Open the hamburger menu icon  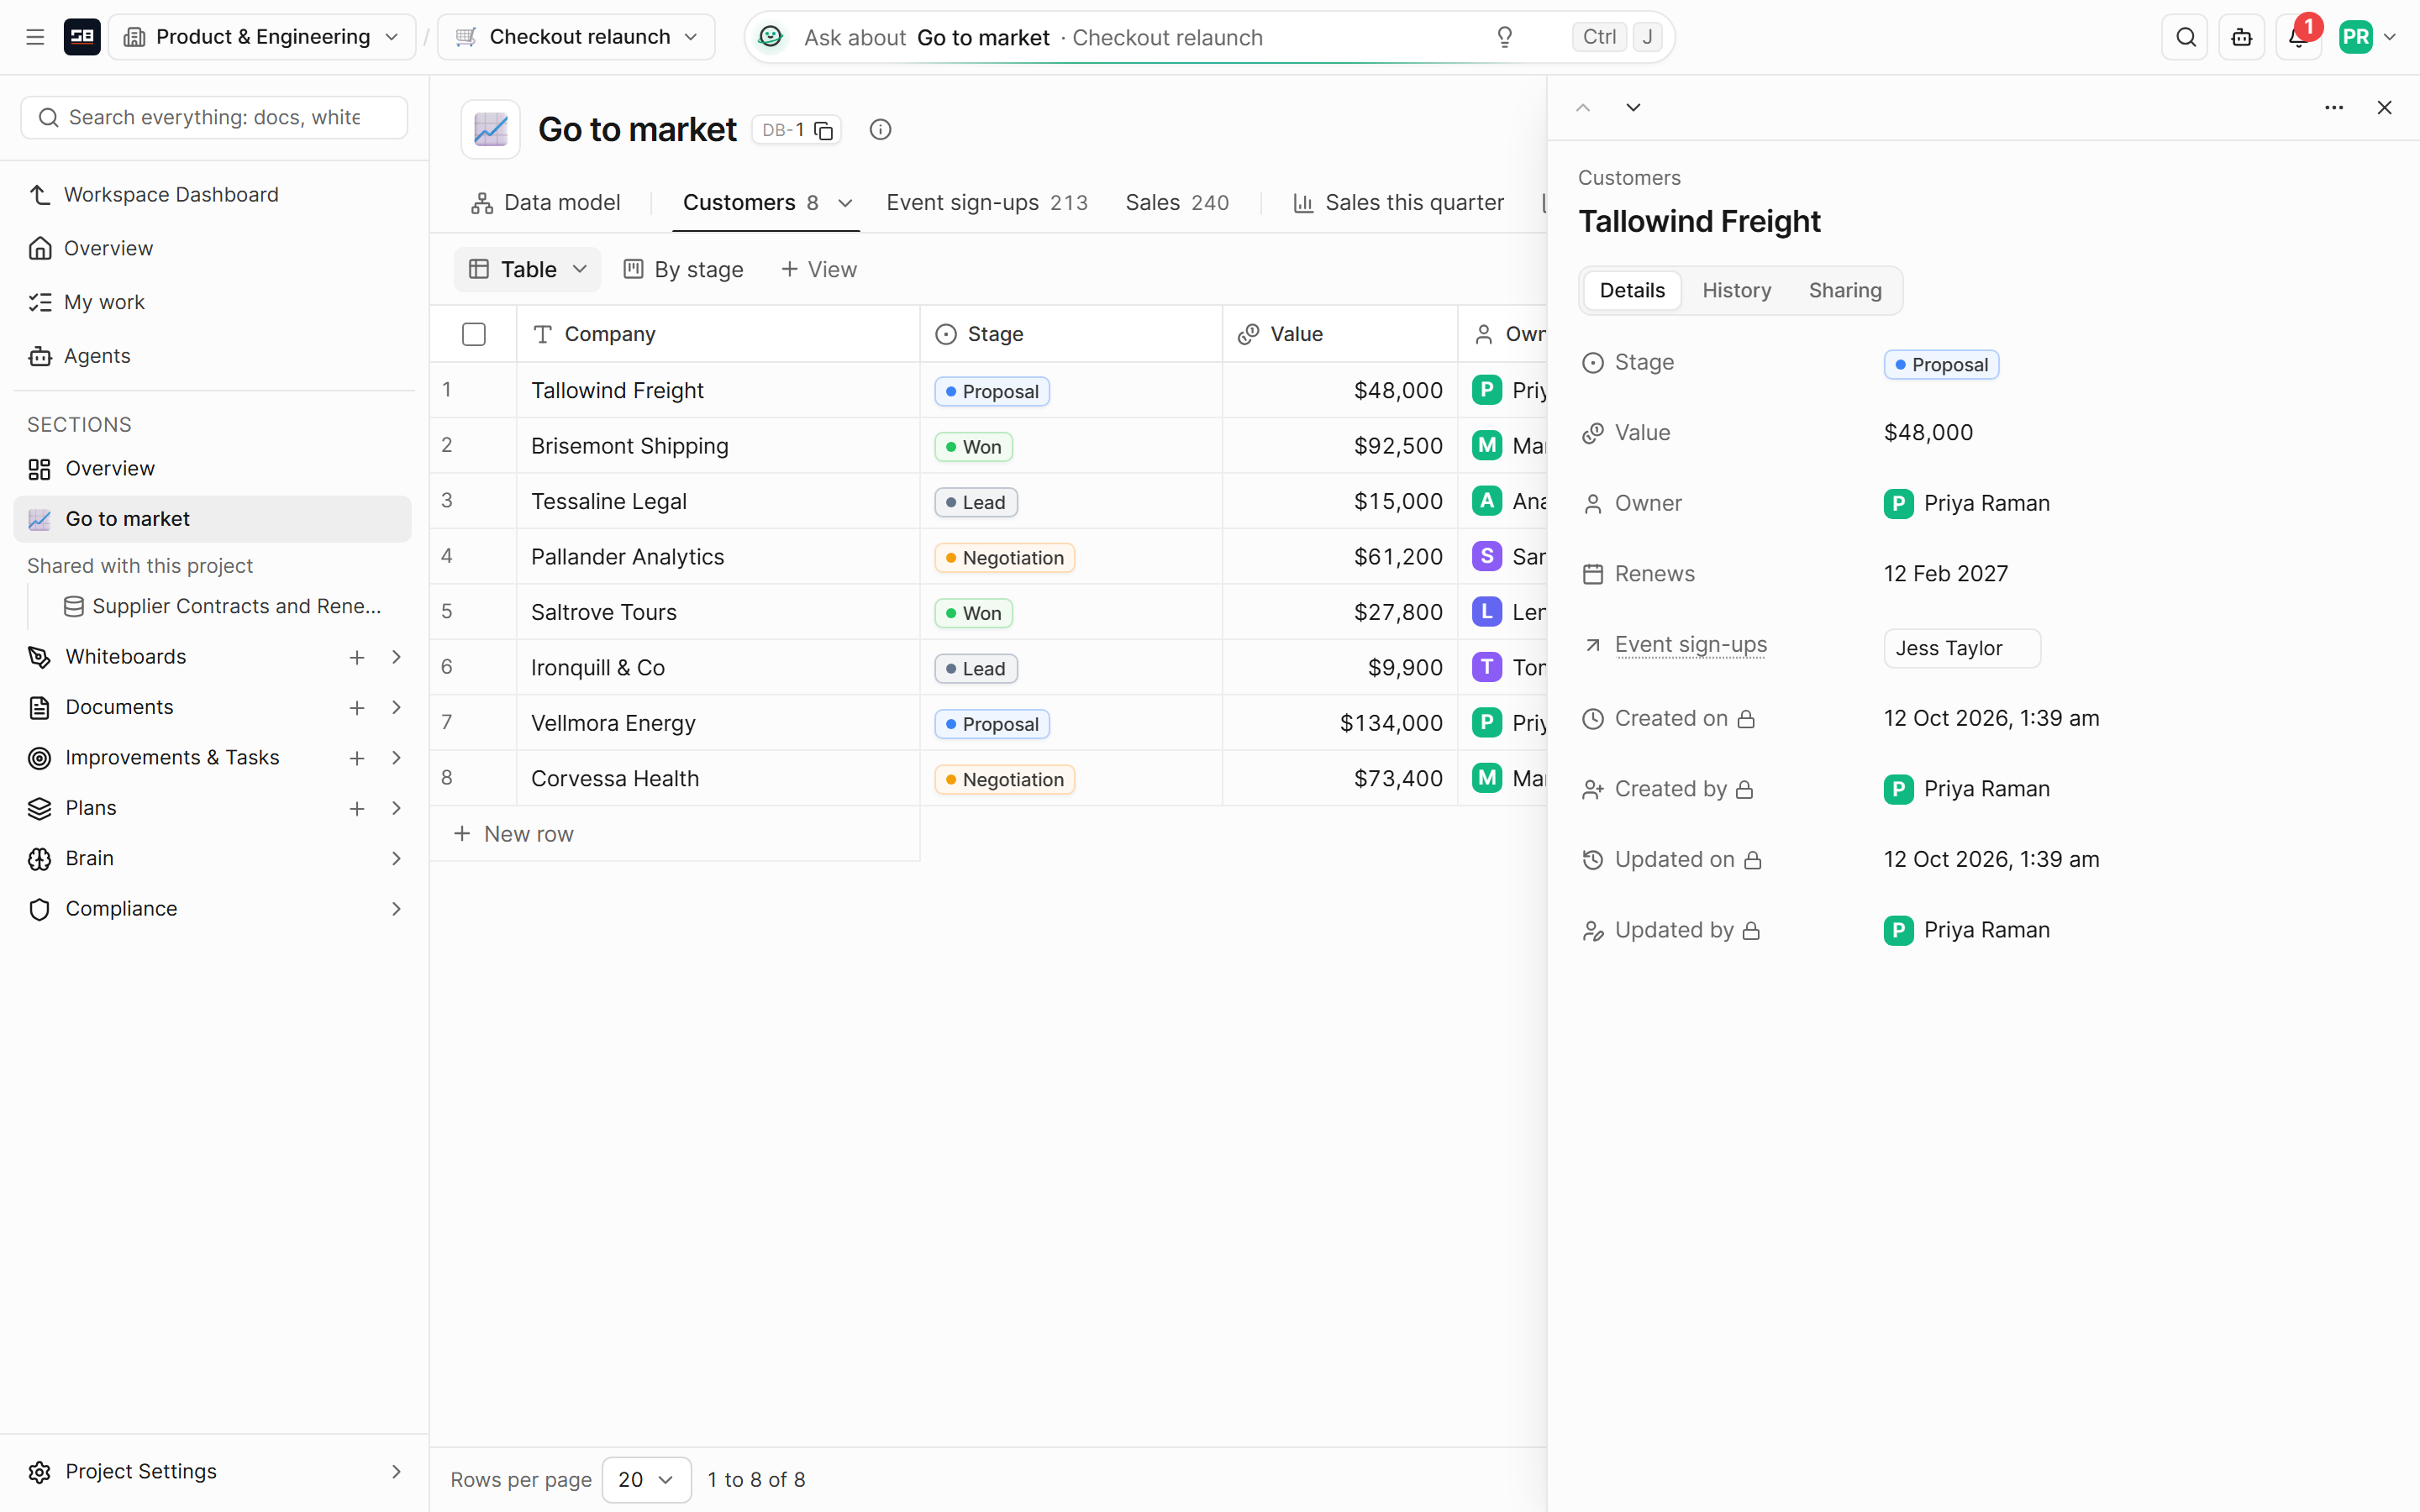(35, 37)
